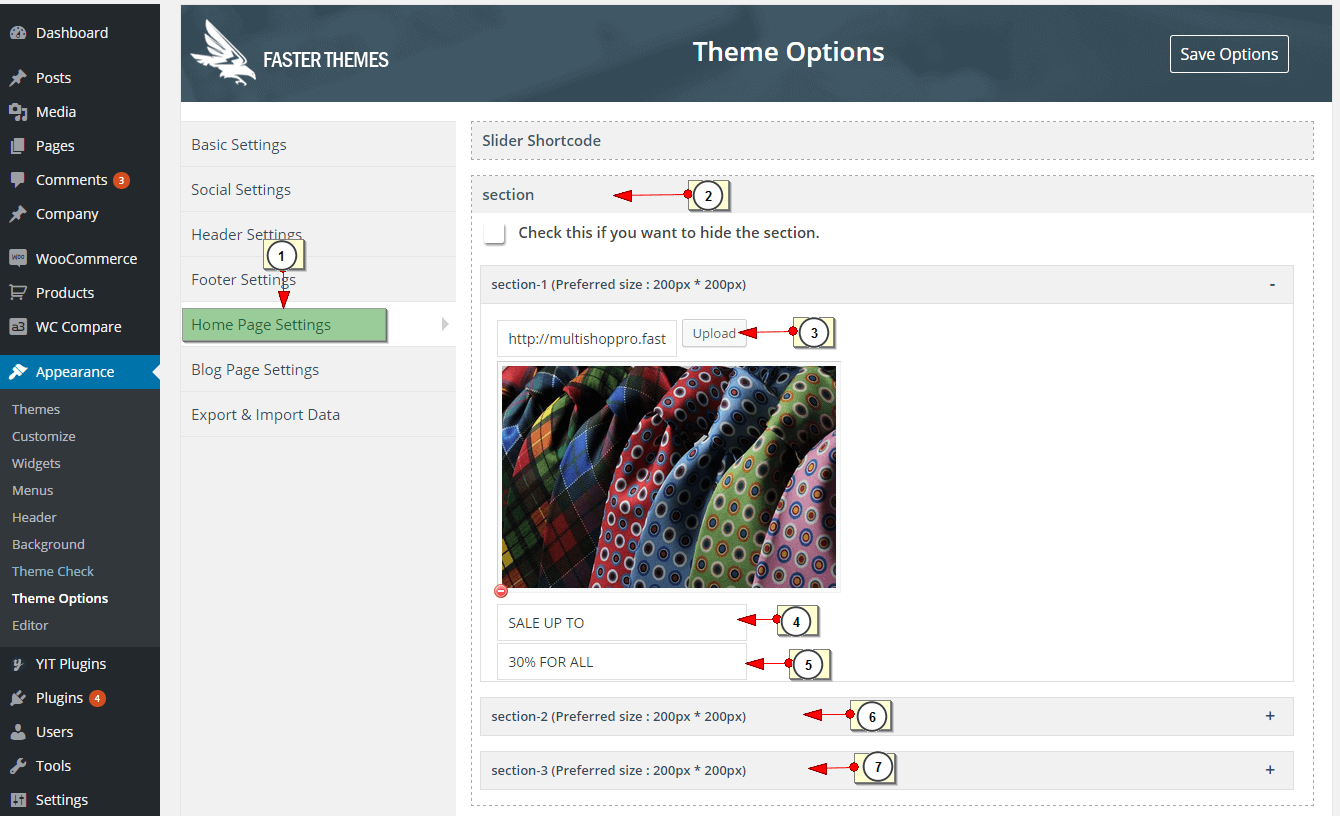
Task: Click the comments count badge 3
Action: 121,181
